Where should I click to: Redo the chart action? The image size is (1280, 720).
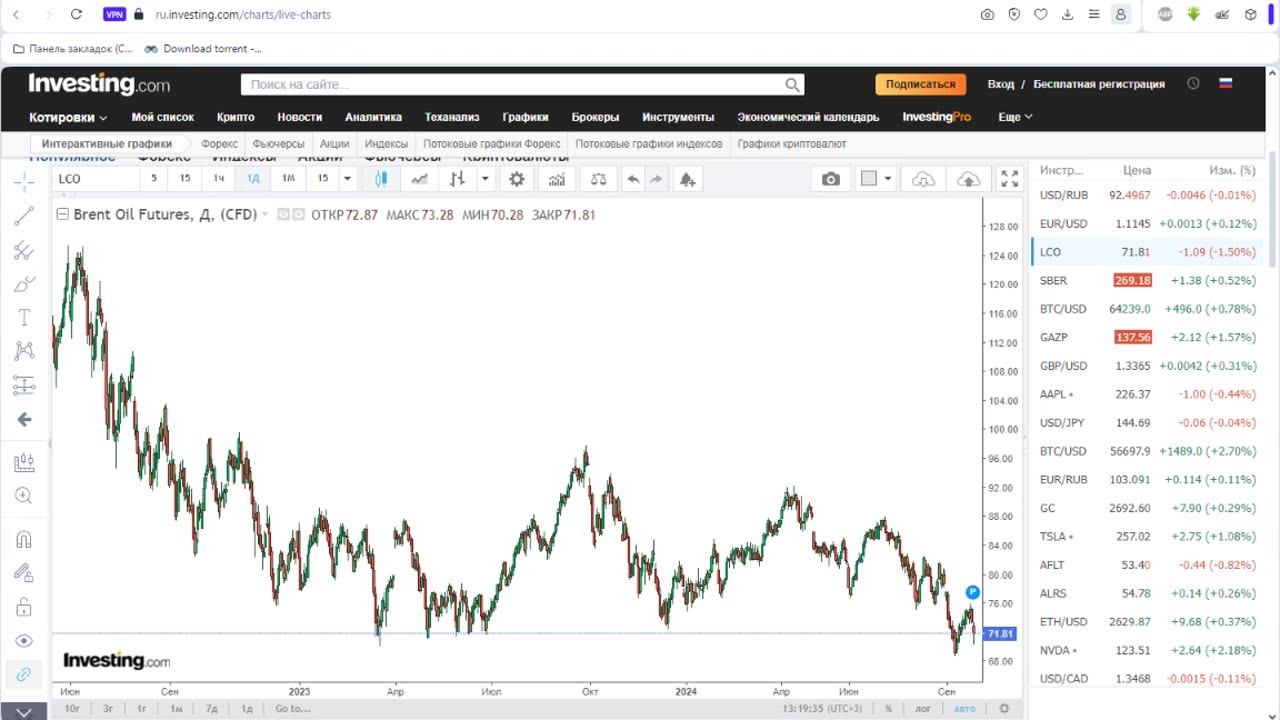(656, 179)
